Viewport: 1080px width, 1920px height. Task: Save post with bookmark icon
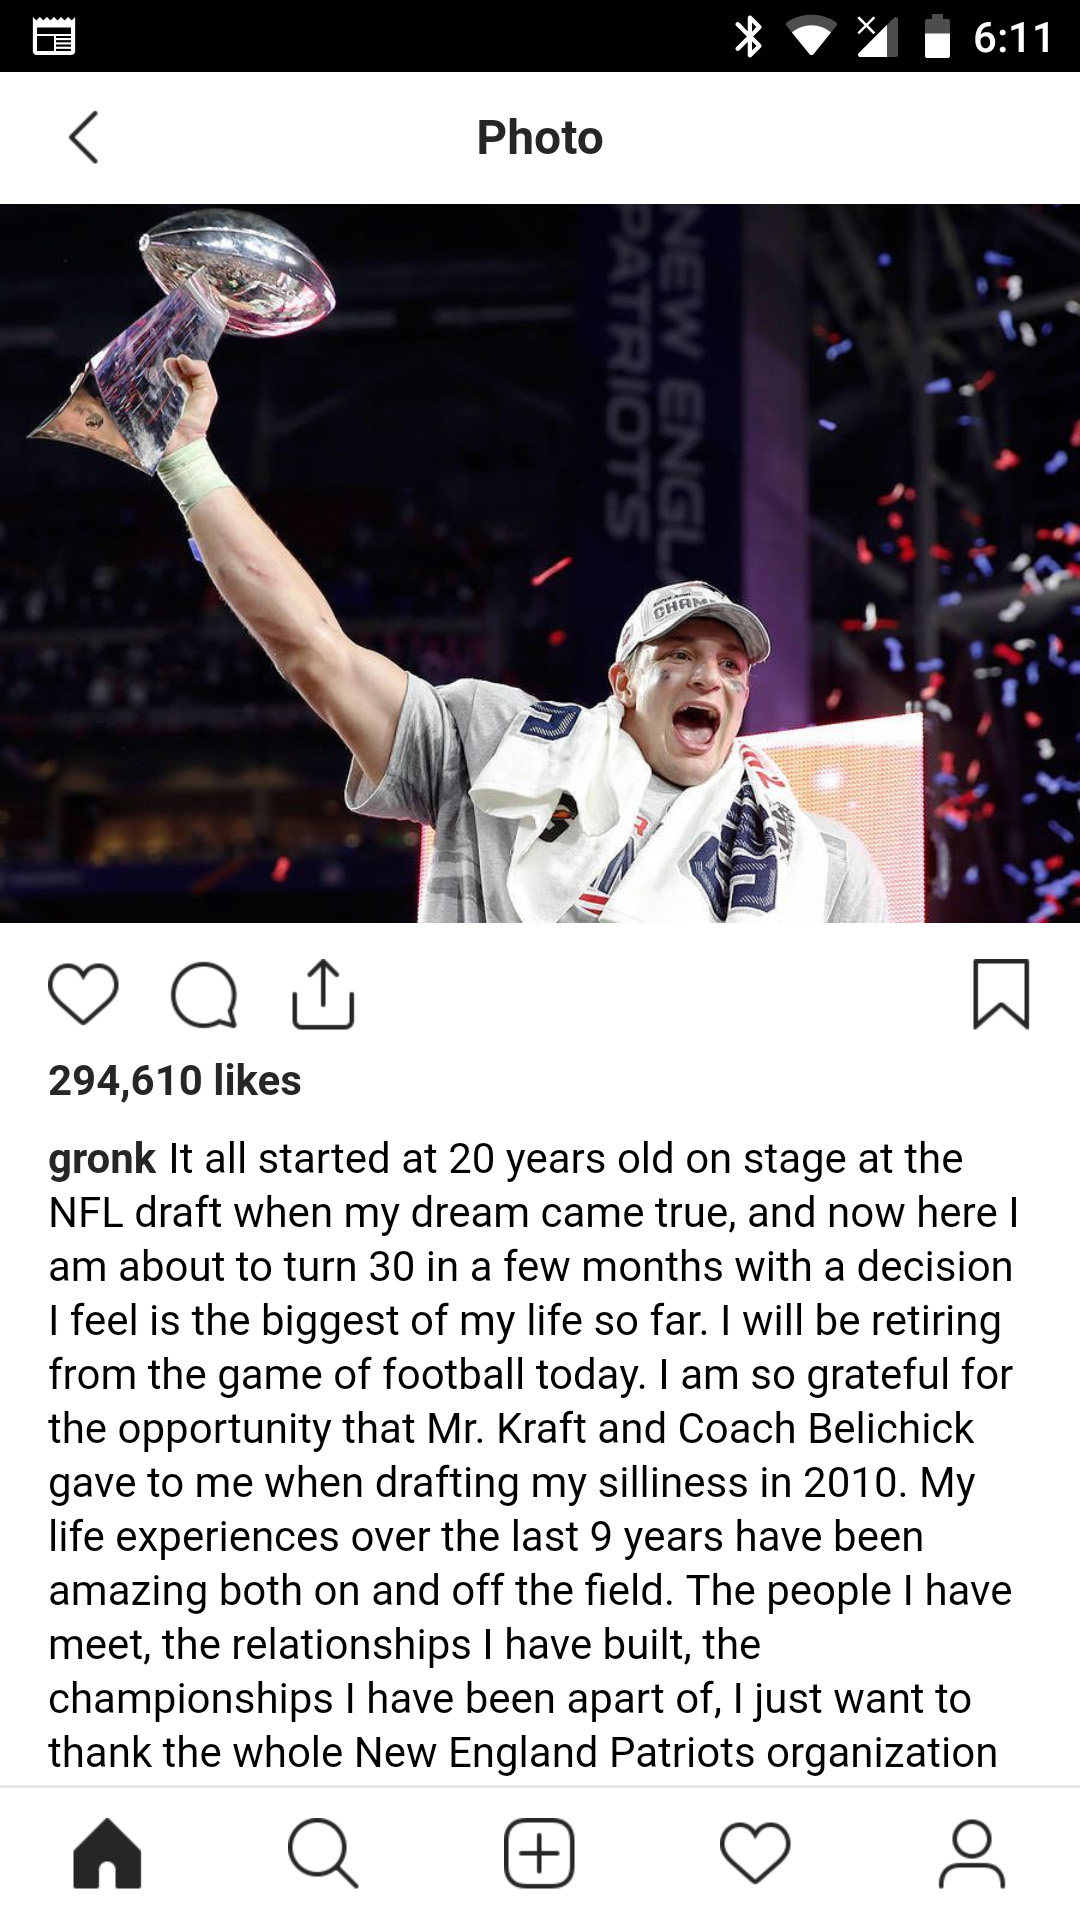[x=1001, y=994]
